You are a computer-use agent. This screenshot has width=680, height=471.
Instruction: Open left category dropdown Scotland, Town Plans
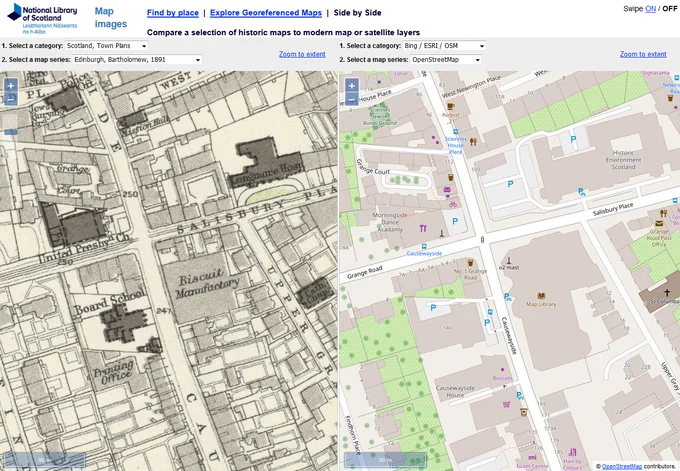107,46
